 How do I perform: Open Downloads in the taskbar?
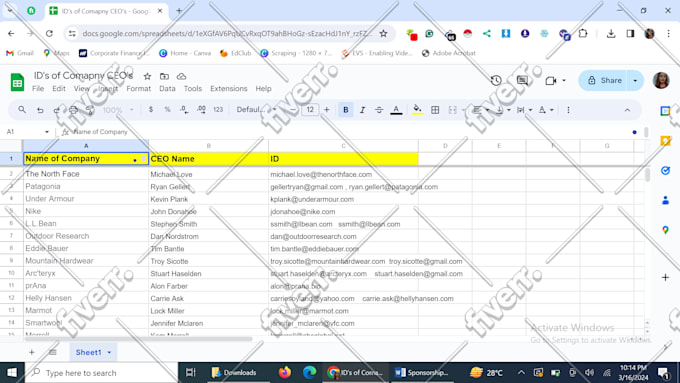click(234, 373)
